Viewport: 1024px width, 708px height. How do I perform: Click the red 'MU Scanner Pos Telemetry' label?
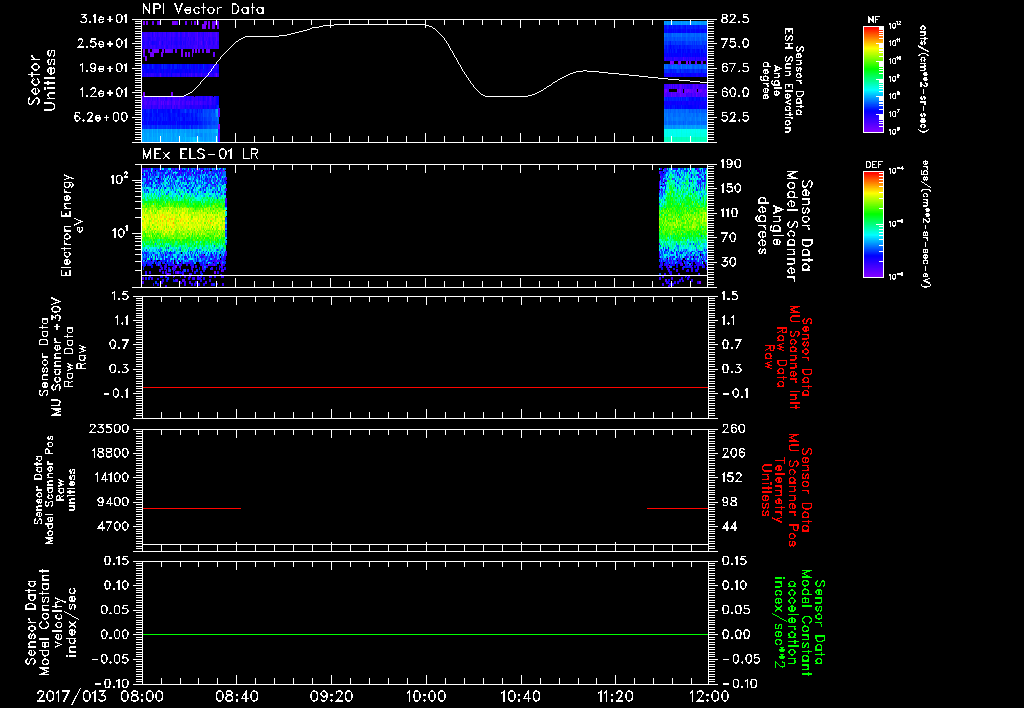coord(785,490)
